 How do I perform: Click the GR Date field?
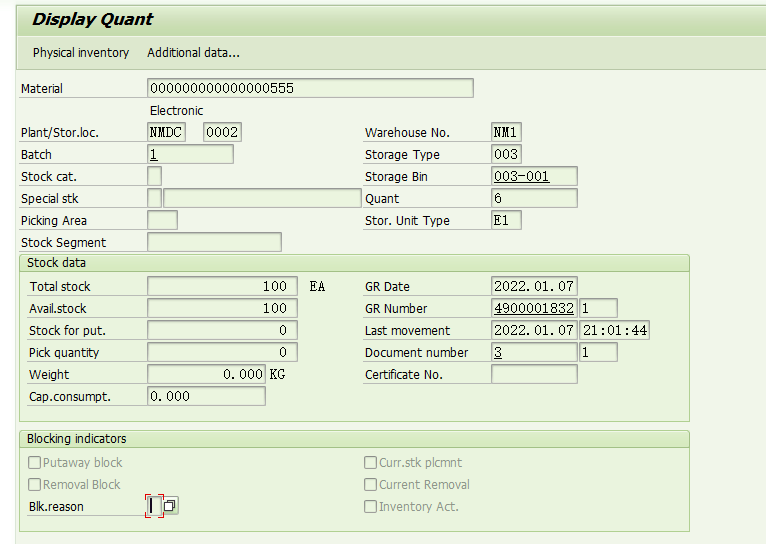(x=534, y=286)
